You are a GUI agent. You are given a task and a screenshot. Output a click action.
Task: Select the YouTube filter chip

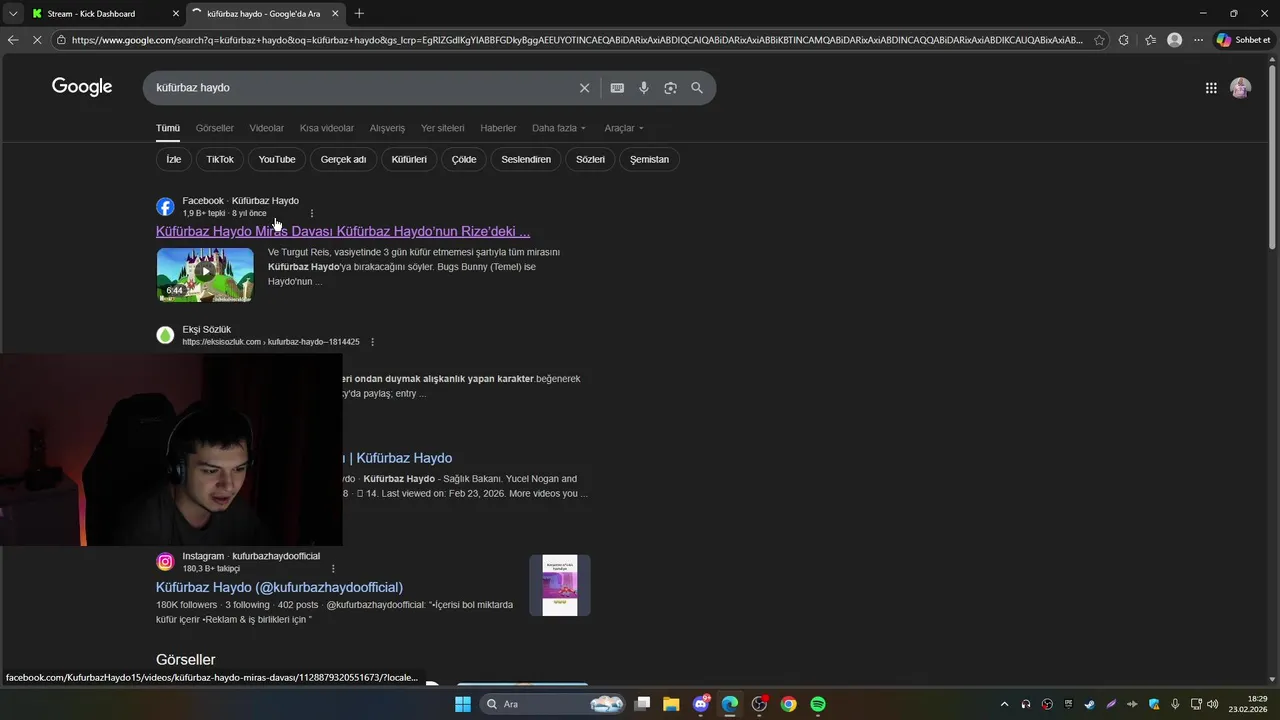[x=277, y=159]
